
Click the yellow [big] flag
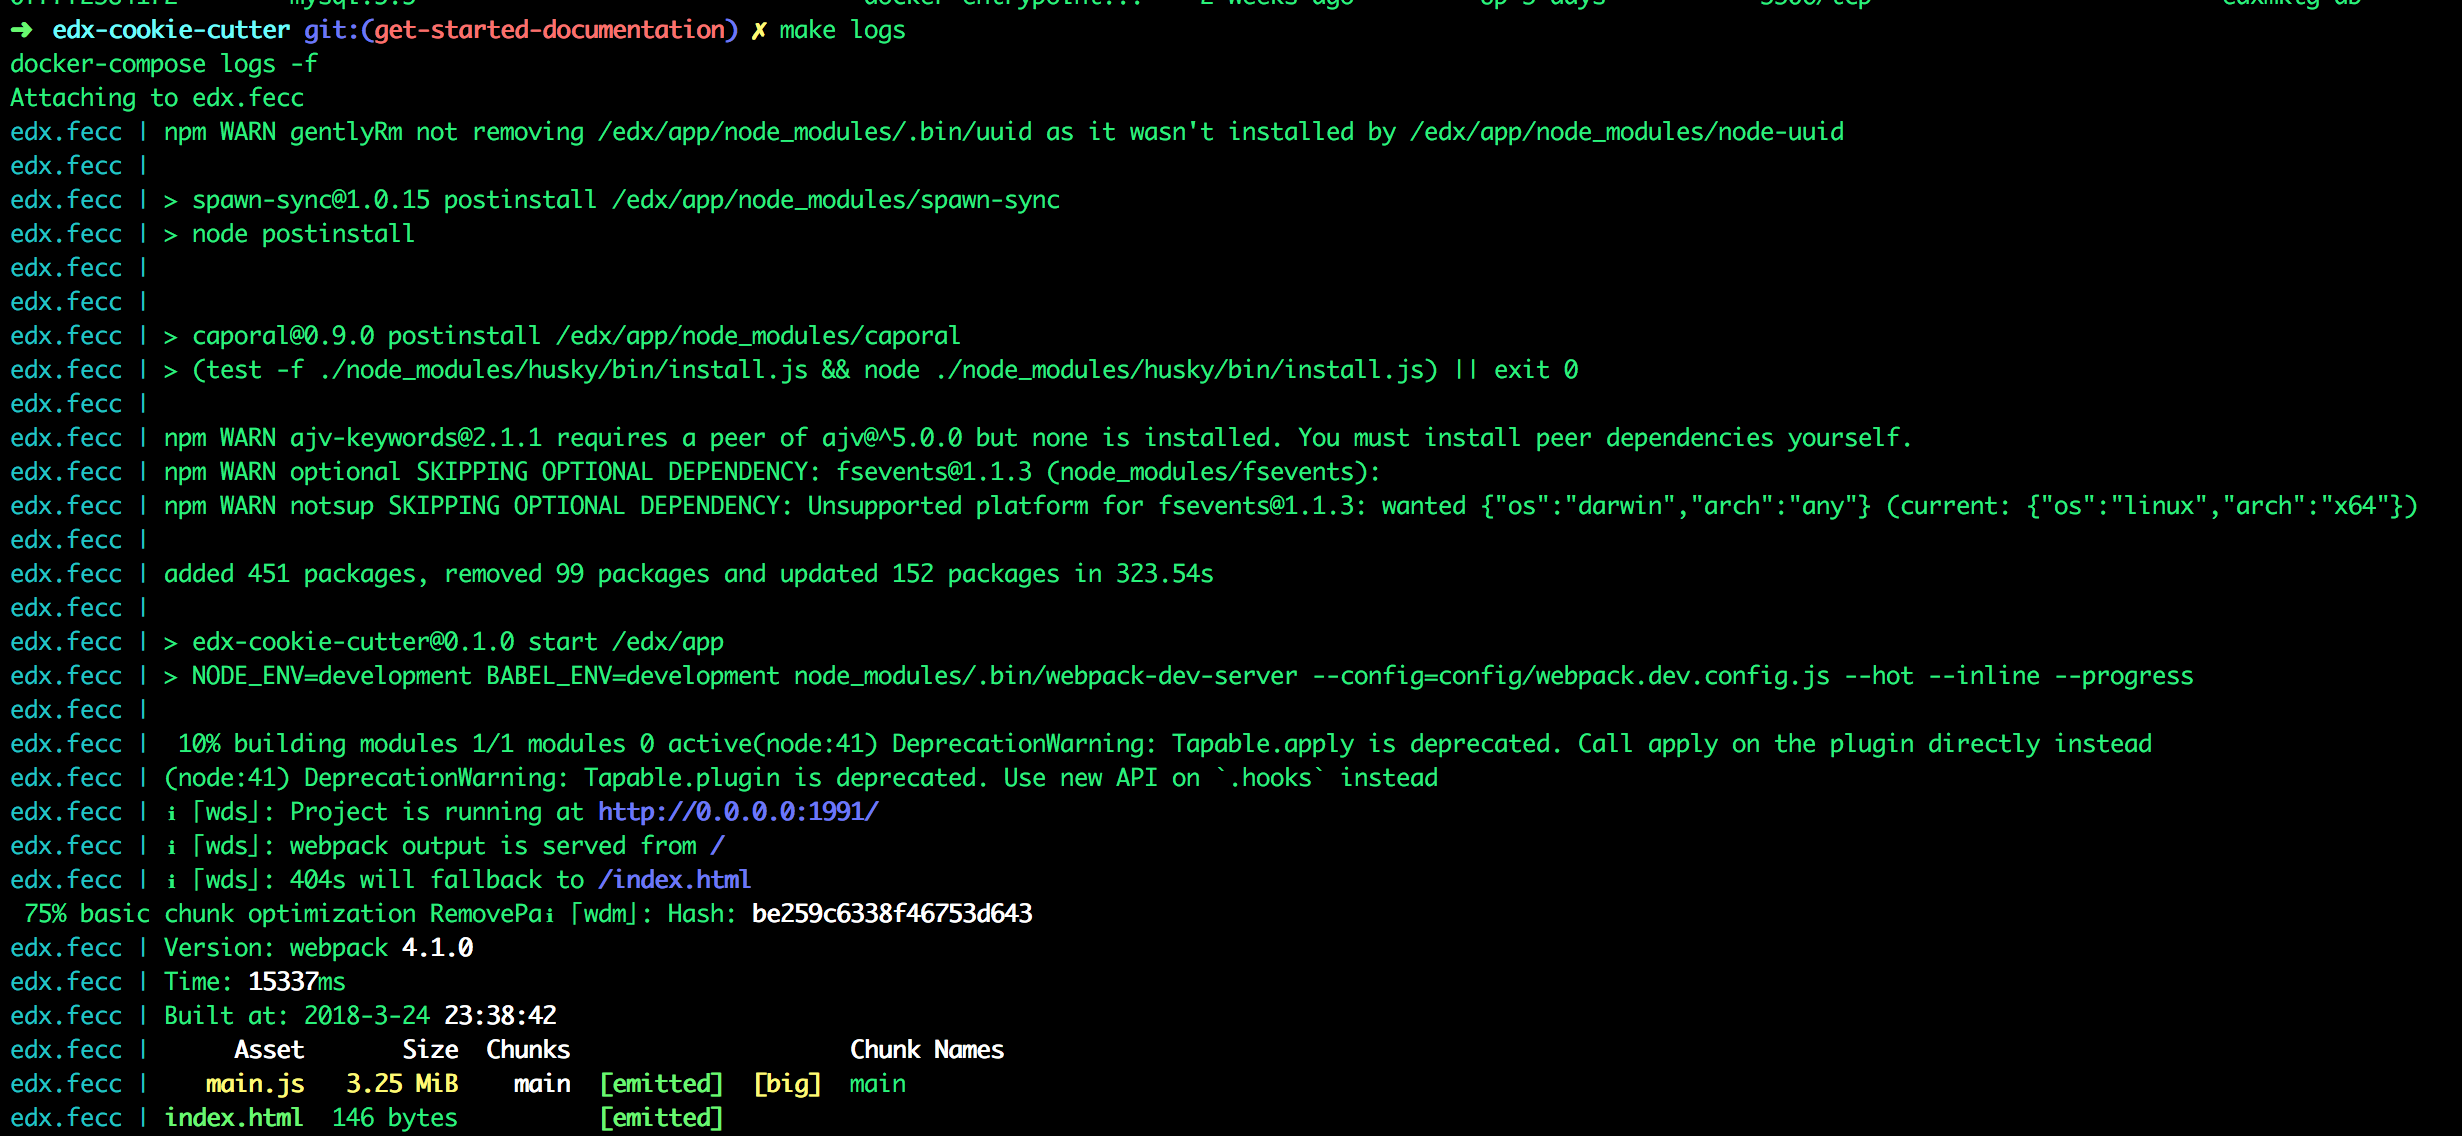tap(787, 1084)
